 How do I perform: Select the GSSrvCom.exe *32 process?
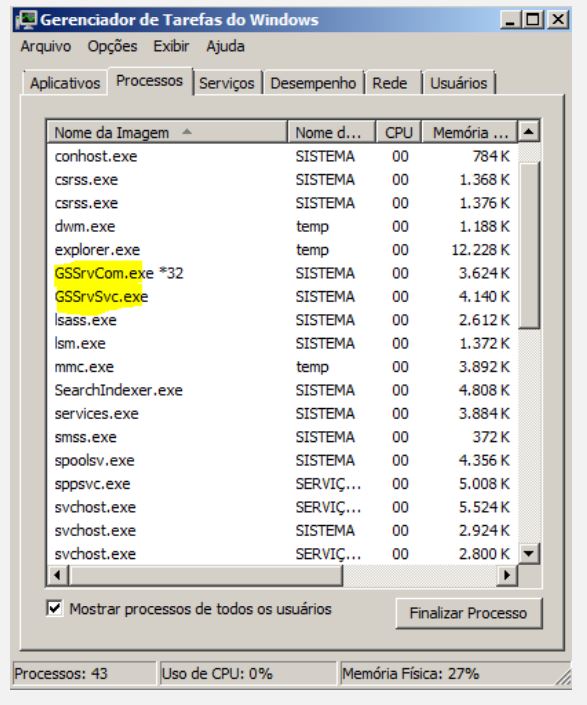[x=282, y=273]
